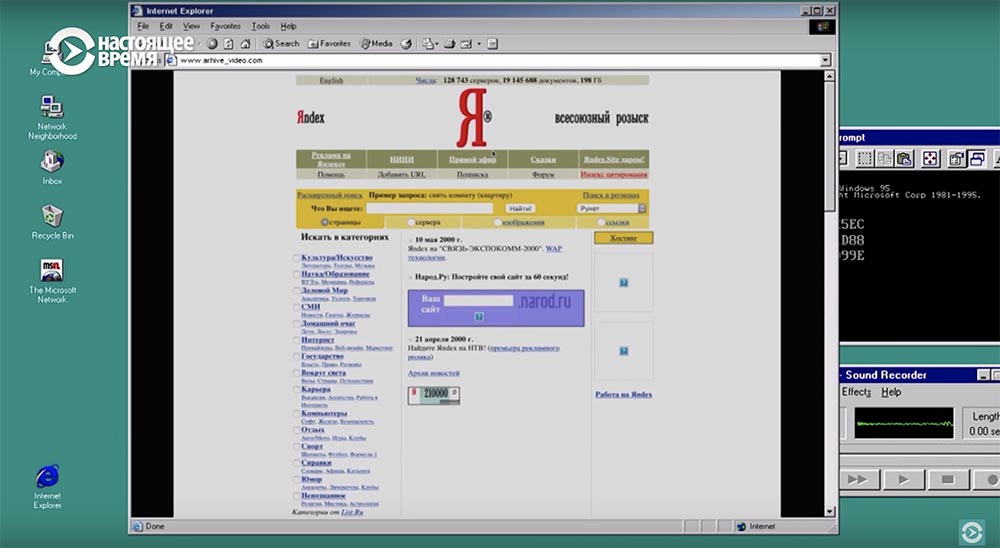1000x548 pixels.
Task: Check the Наука/Образование category checkbox
Action: 297,274
